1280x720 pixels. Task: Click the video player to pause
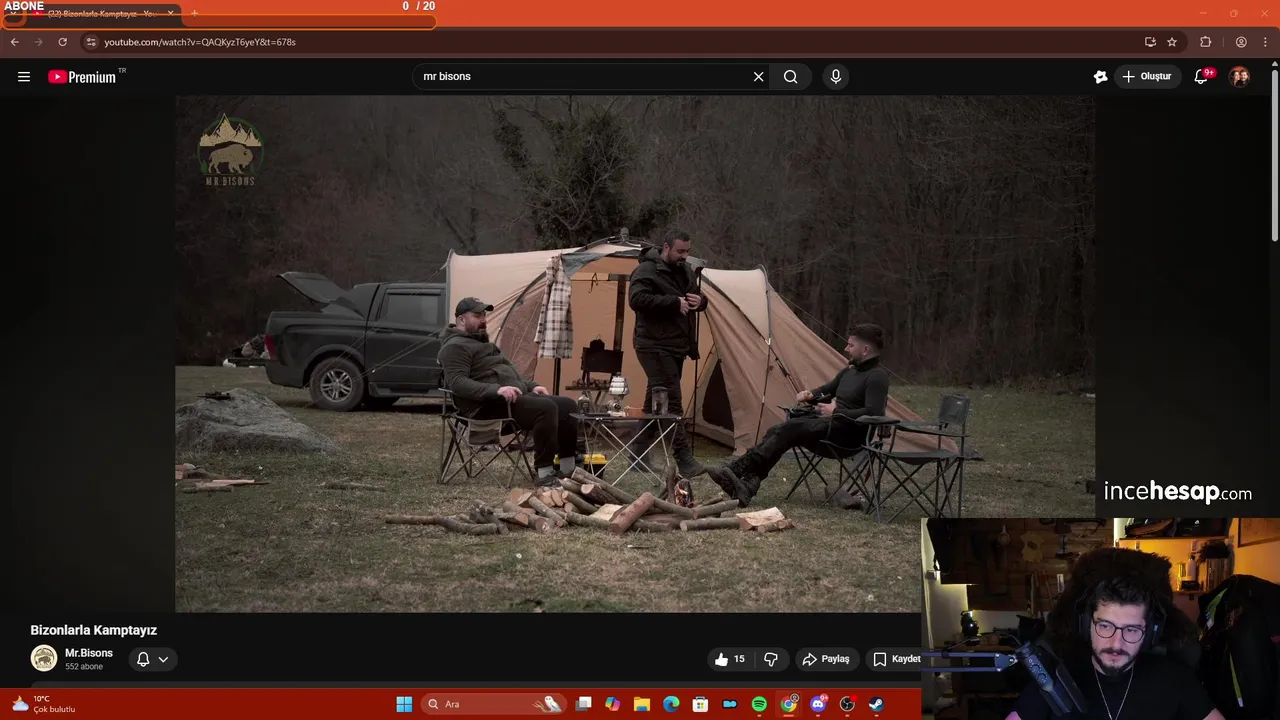point(635,353)
